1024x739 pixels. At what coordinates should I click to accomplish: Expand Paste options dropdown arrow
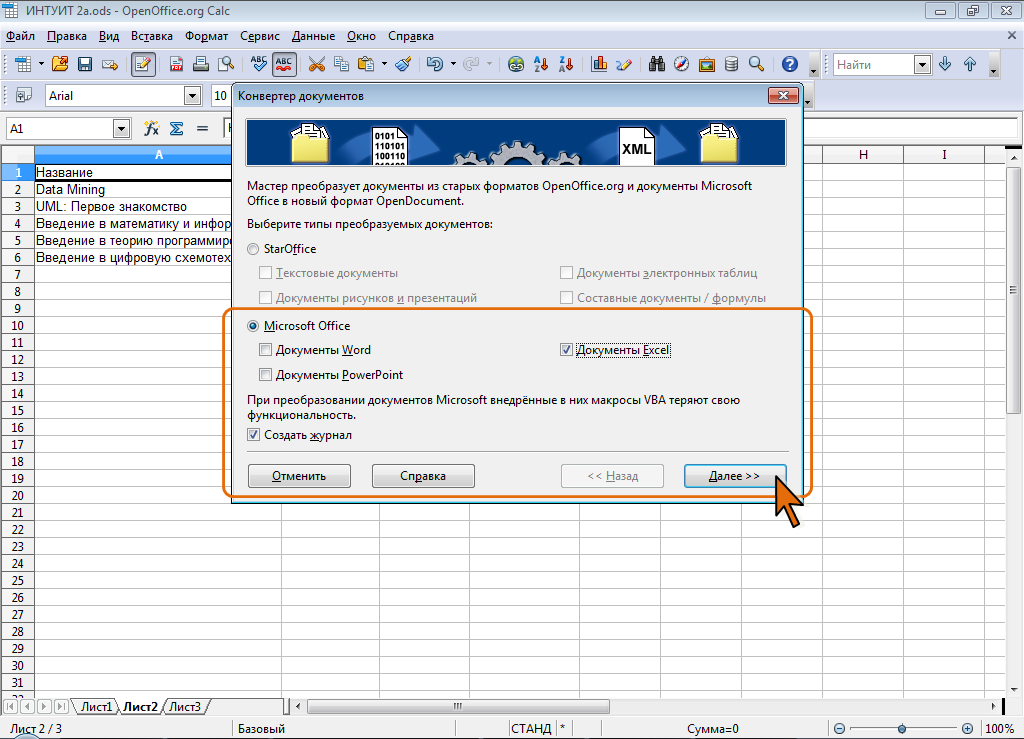(384, 64)
